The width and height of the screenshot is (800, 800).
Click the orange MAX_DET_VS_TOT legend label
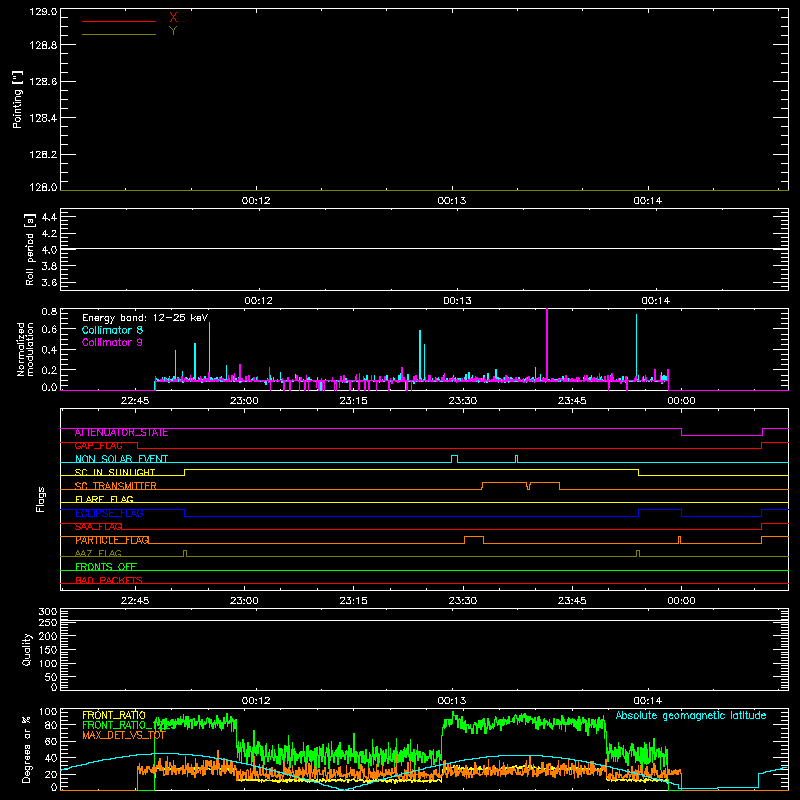pos(124,735)
